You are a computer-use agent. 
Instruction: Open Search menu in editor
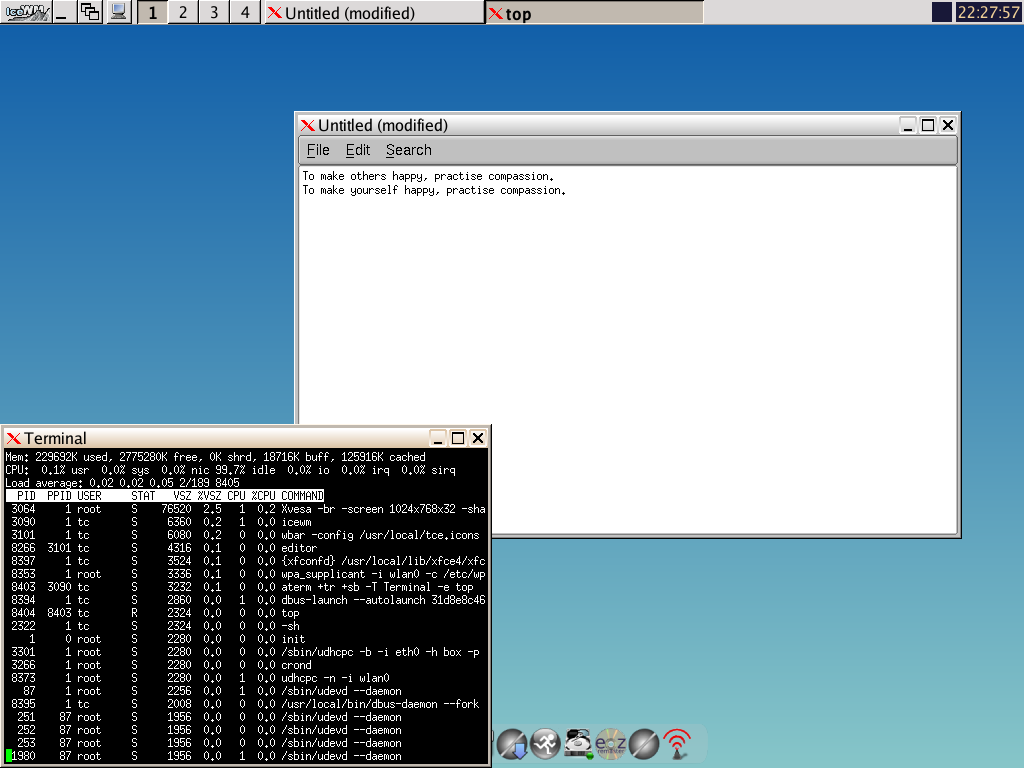(x=409, y=150)
